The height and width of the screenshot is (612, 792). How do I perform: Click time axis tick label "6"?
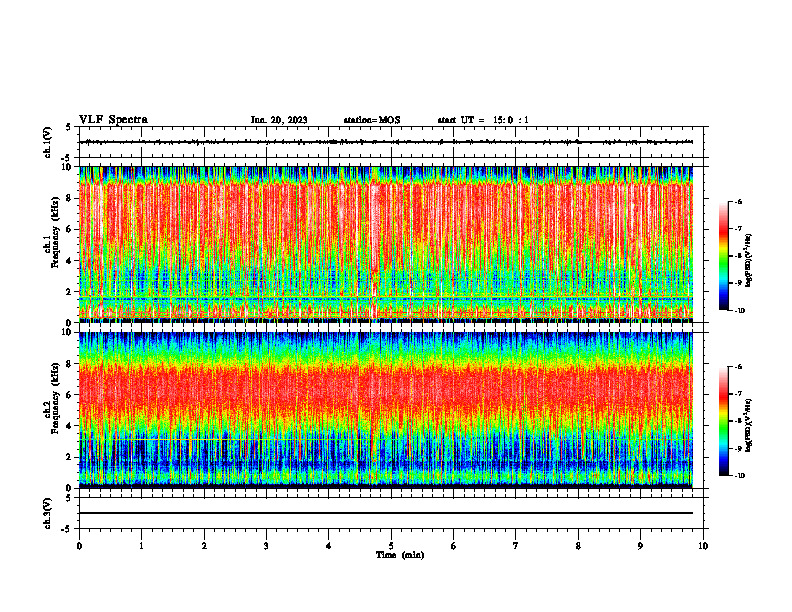(454, 546)
